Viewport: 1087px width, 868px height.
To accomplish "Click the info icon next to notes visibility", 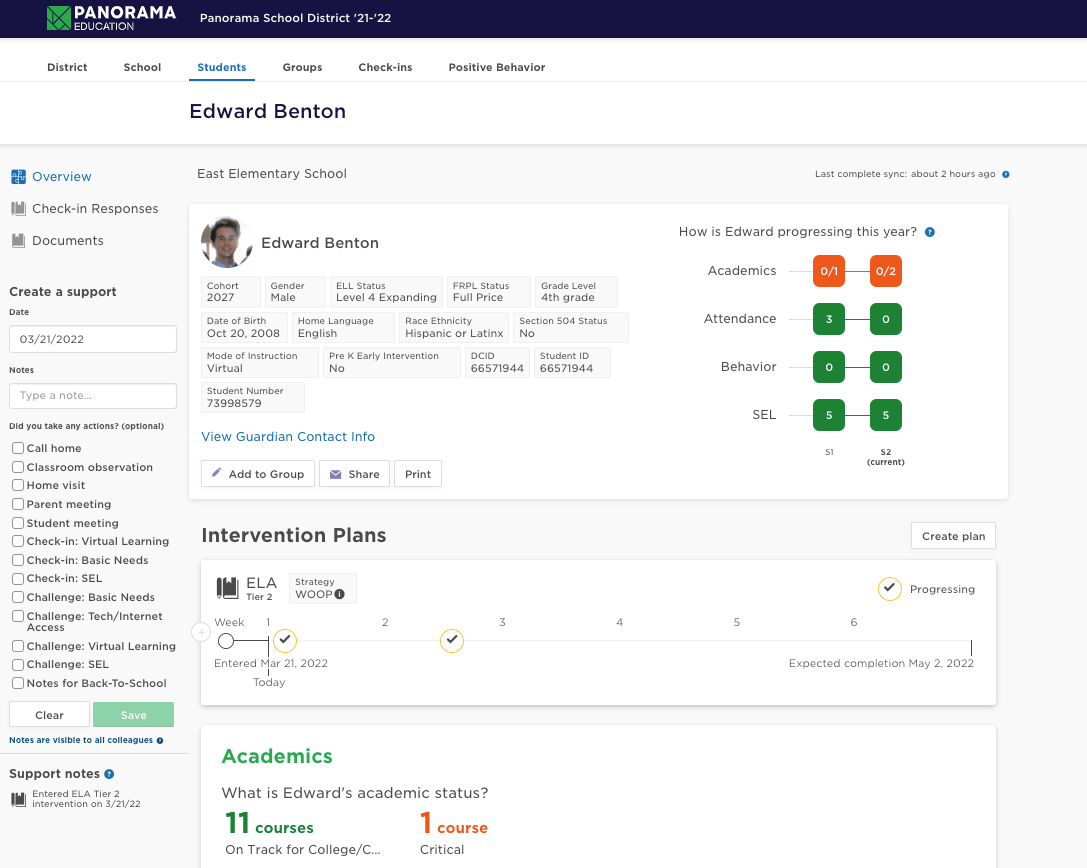I will pyautogui.click(x=160, y=741).
